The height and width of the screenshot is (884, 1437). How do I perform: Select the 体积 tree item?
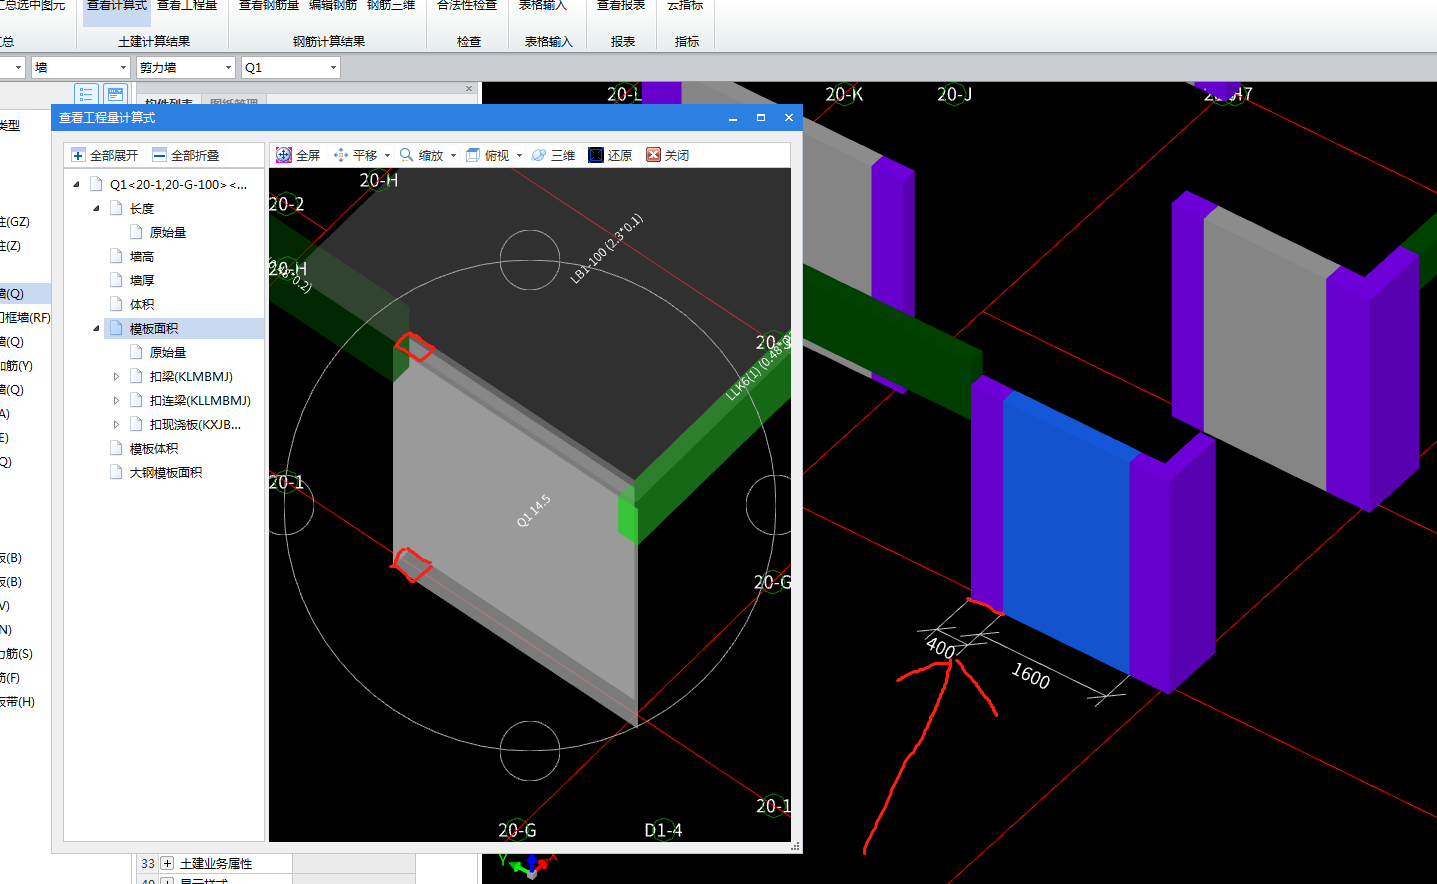pos(142,304)
